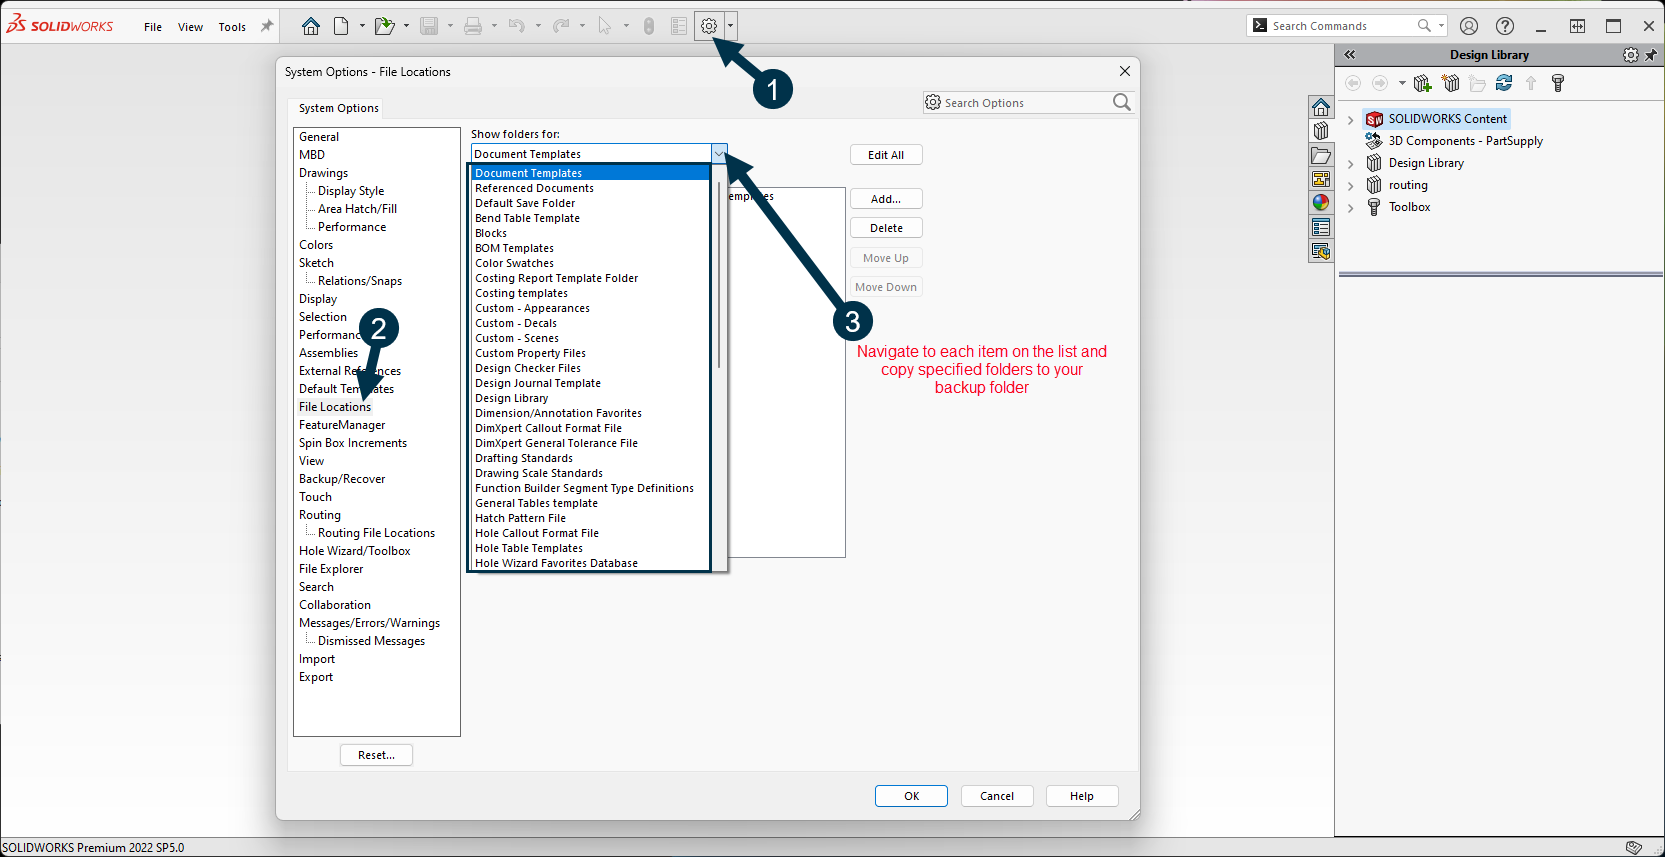Click the Delete button
The image size is (1665, 857).
coord(886,228)
